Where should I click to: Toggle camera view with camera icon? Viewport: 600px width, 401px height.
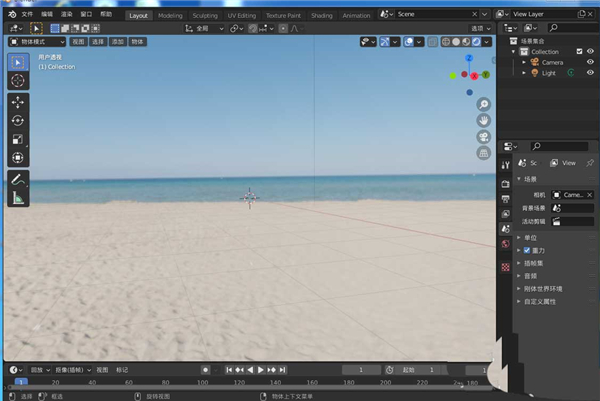pos(483,136)
